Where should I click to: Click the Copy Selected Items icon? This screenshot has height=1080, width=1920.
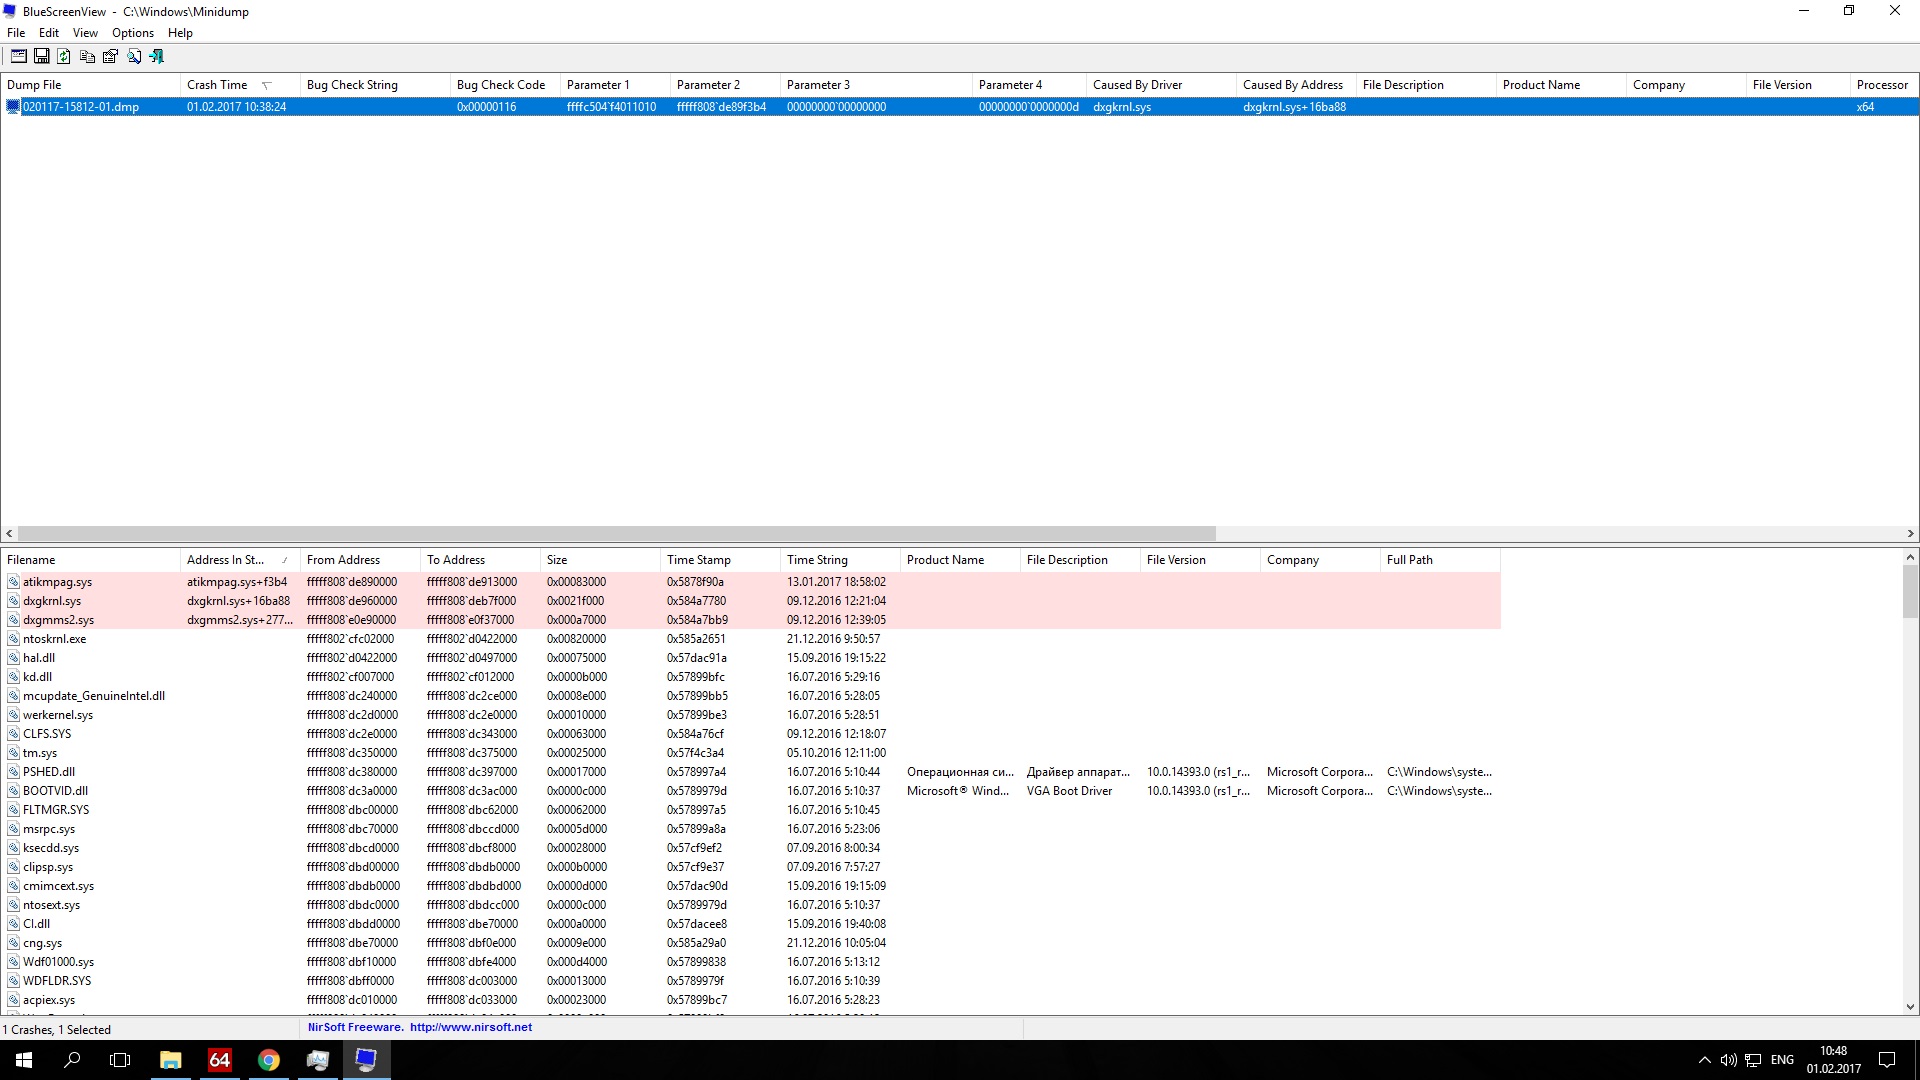point(87,56)
